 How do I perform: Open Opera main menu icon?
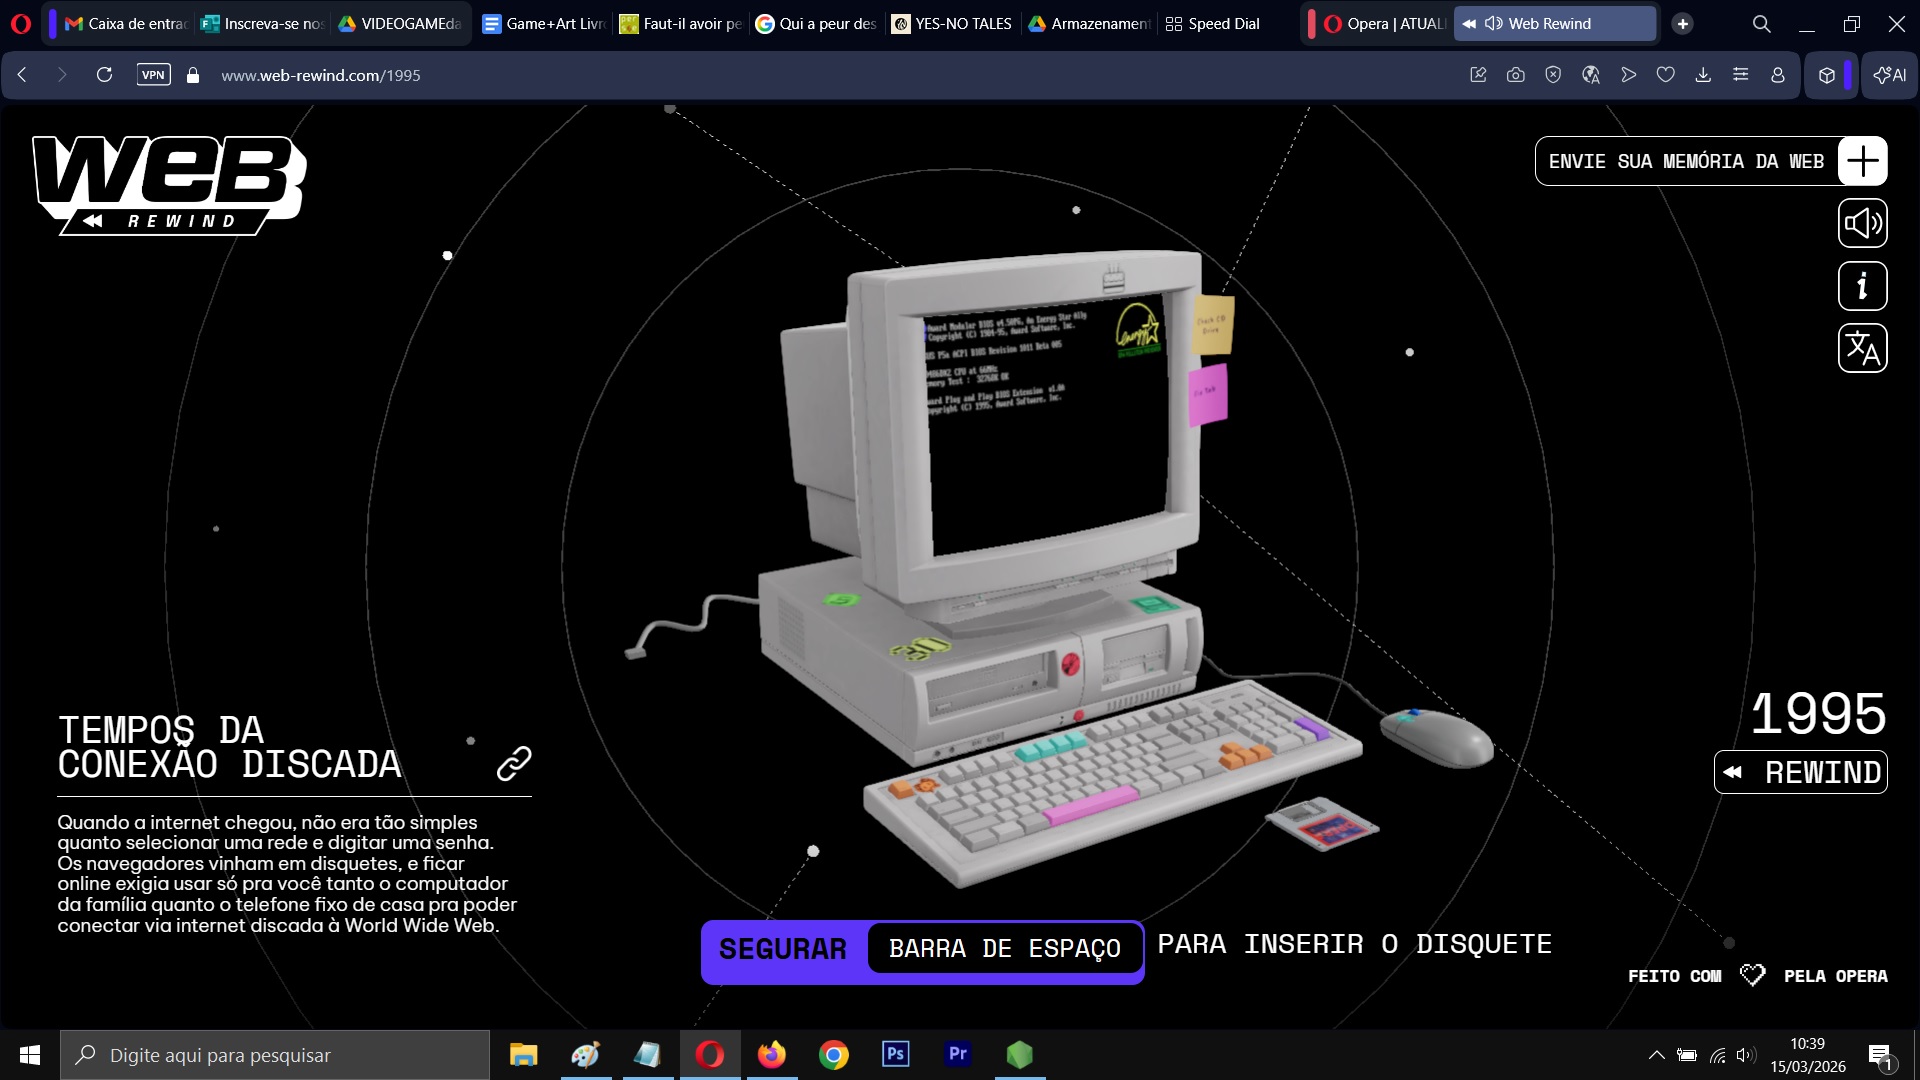click(20, 23)
